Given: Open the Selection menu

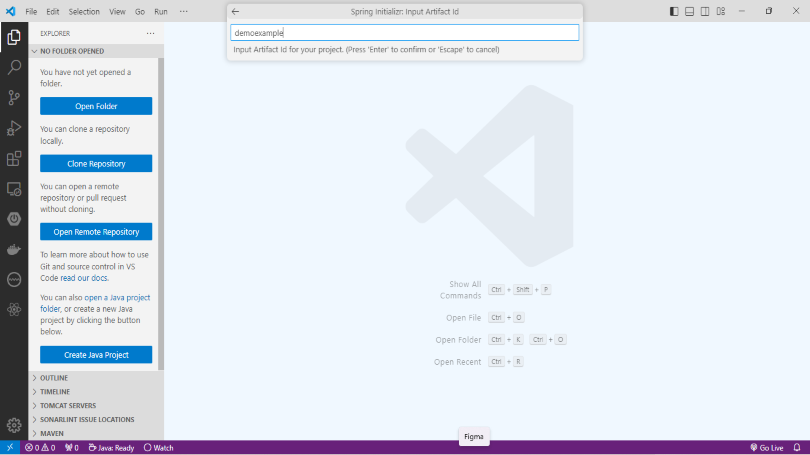Looking at the screenshot, I should [x=84, y=11].
